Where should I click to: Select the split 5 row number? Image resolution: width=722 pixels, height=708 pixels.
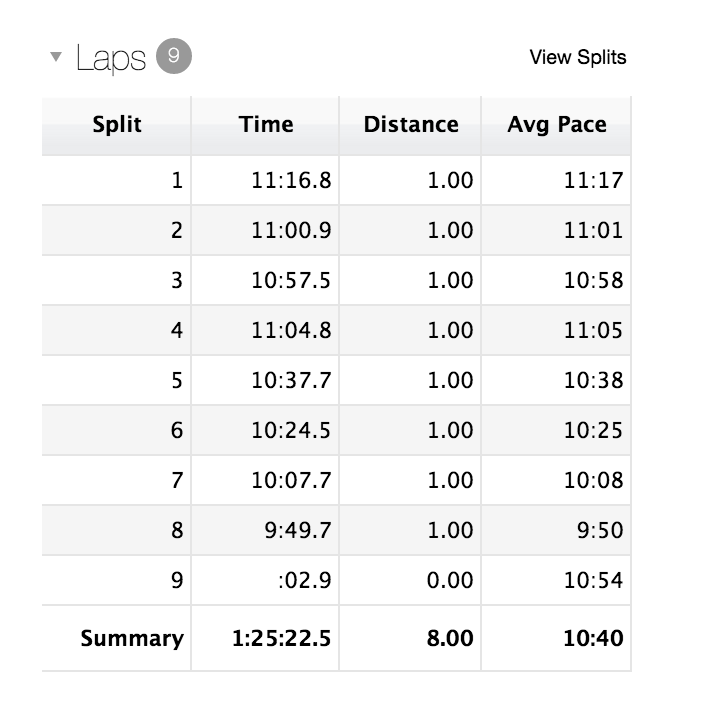click(177, 380)
